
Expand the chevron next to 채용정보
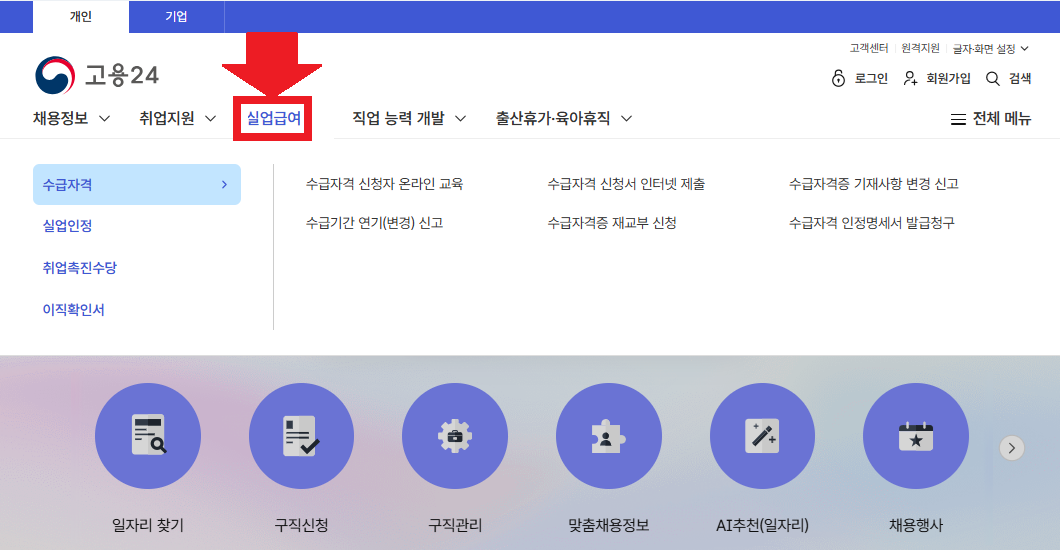[x=105, y=118]
